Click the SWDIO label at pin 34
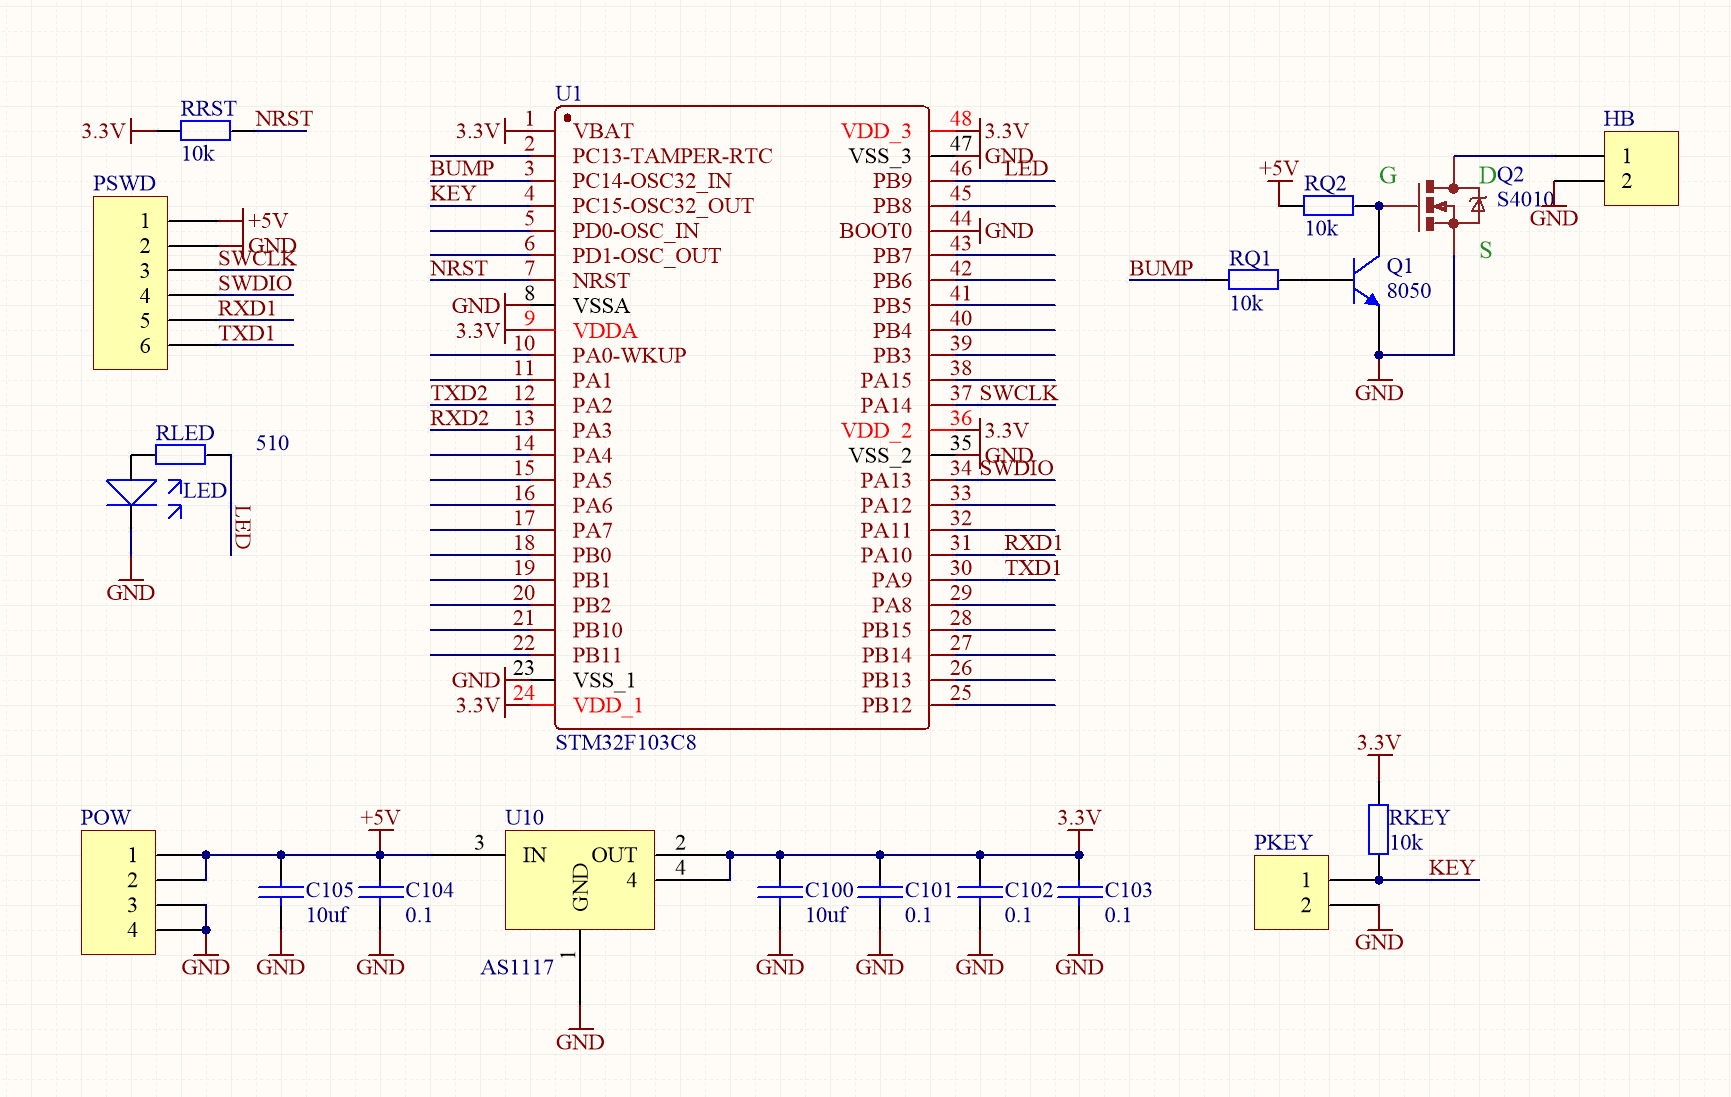1731x1097 pixels. (x=1016, y=468)
